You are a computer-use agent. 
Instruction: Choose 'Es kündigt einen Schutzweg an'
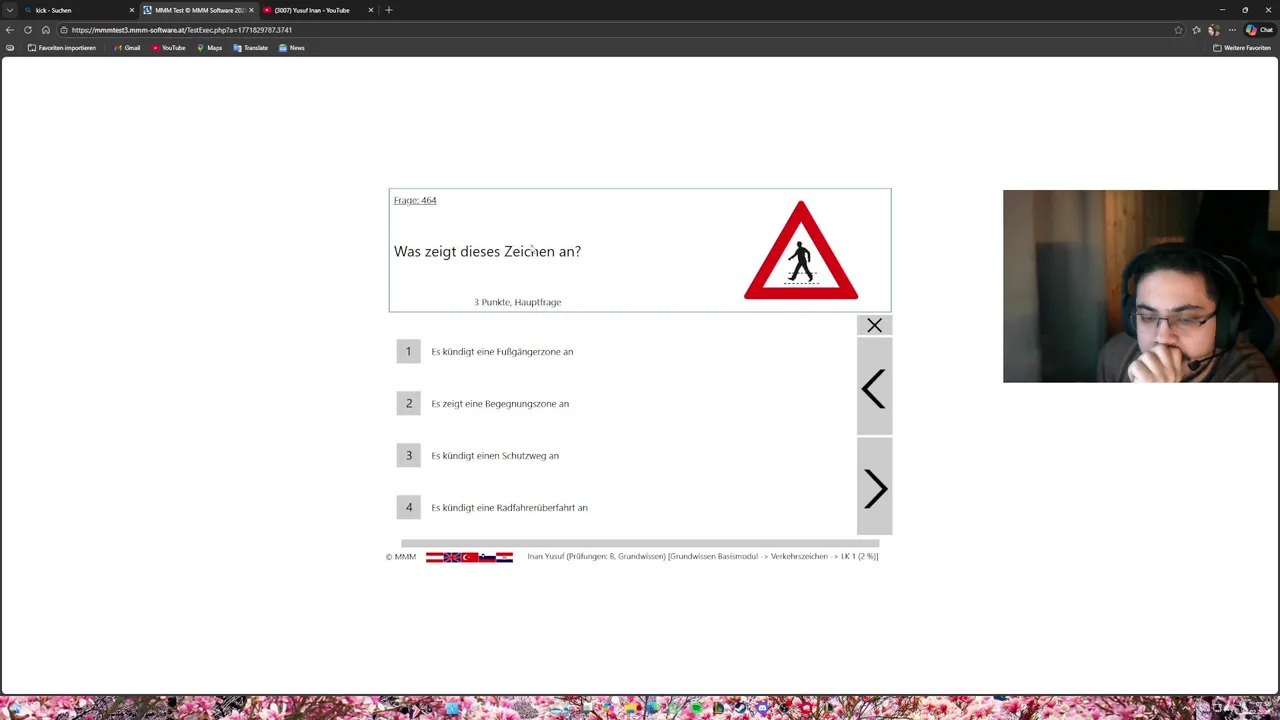[x=495, y=456]
